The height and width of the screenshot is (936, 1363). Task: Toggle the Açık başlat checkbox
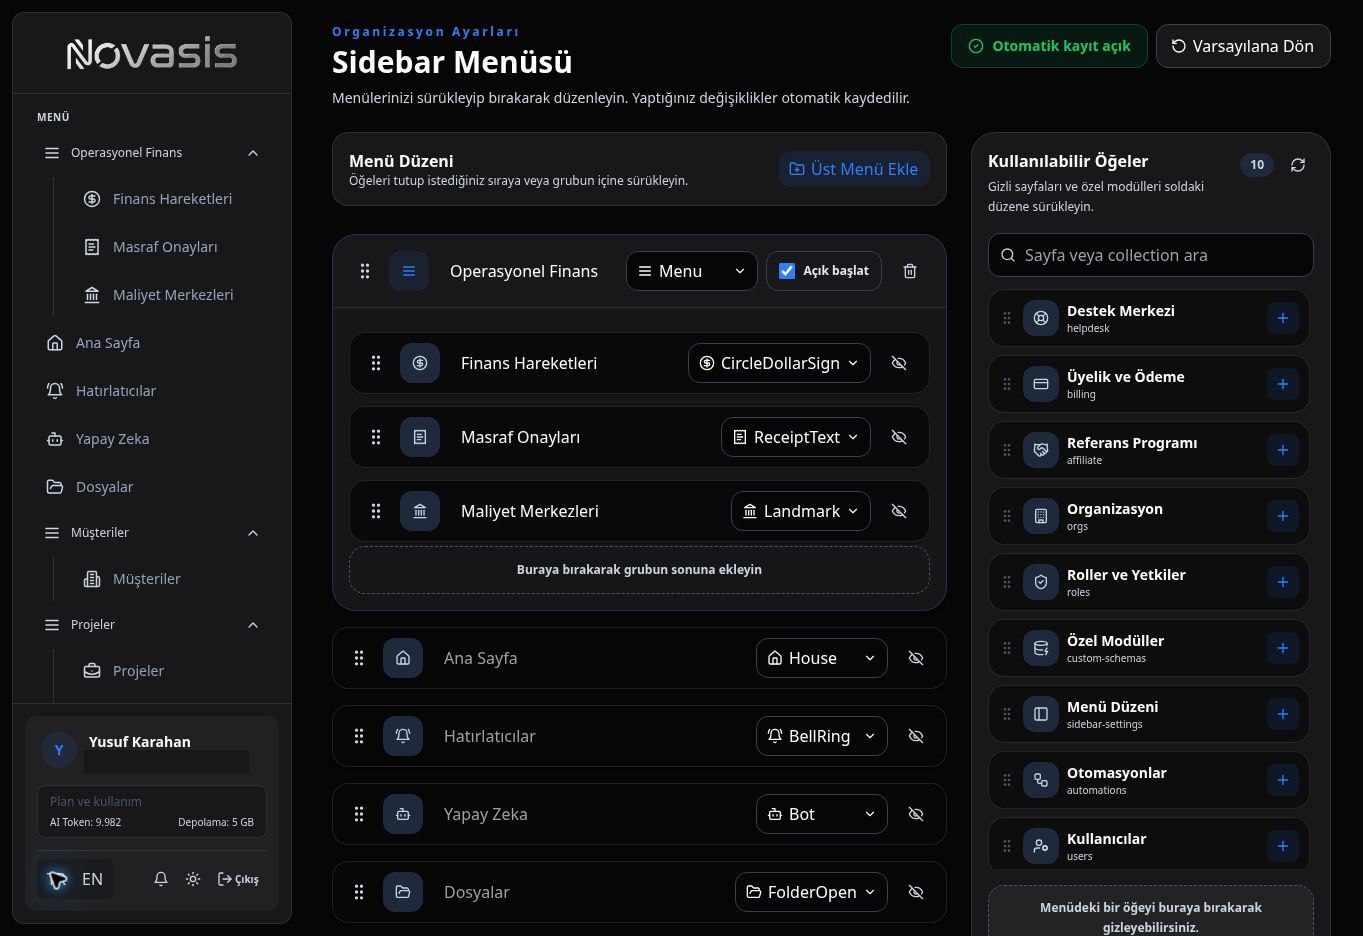pyautogui.click(x=787, y=271)
